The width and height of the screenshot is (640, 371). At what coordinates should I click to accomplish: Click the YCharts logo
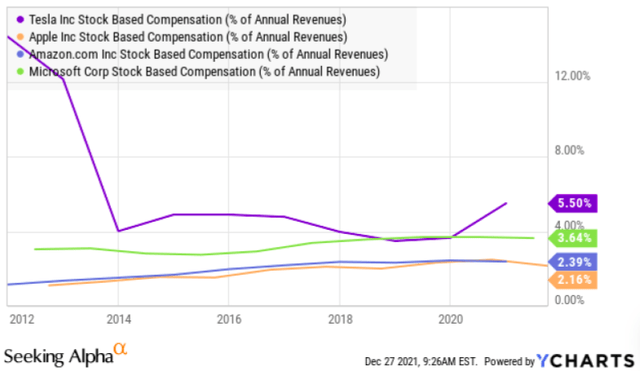pos(586,361)
